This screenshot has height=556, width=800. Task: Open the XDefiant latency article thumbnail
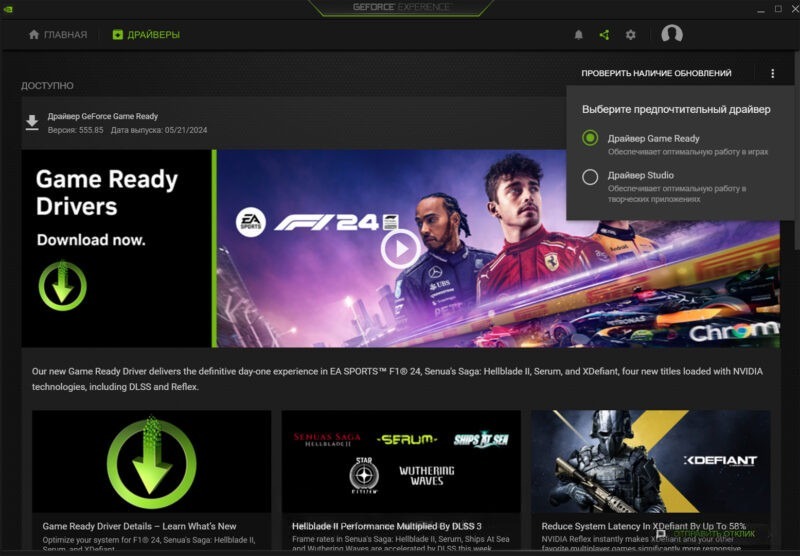tap(650, 461)
